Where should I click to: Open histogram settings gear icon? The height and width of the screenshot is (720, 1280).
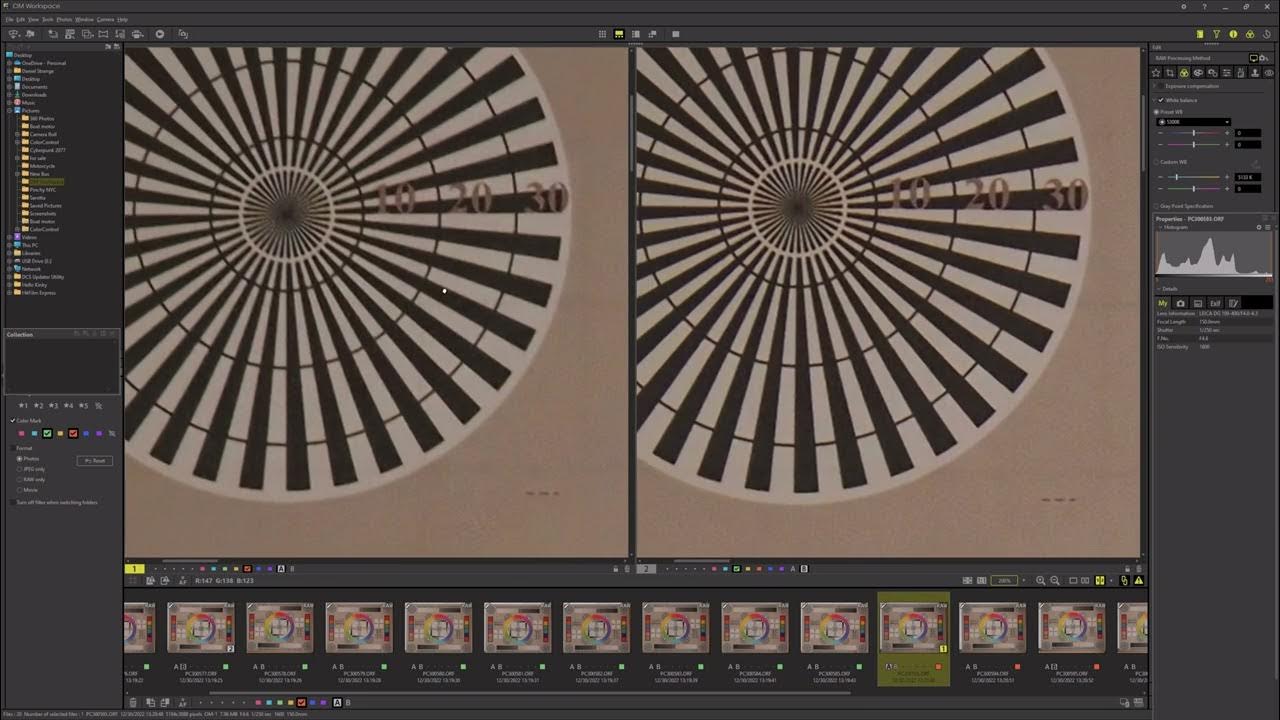click(1259, 228)
